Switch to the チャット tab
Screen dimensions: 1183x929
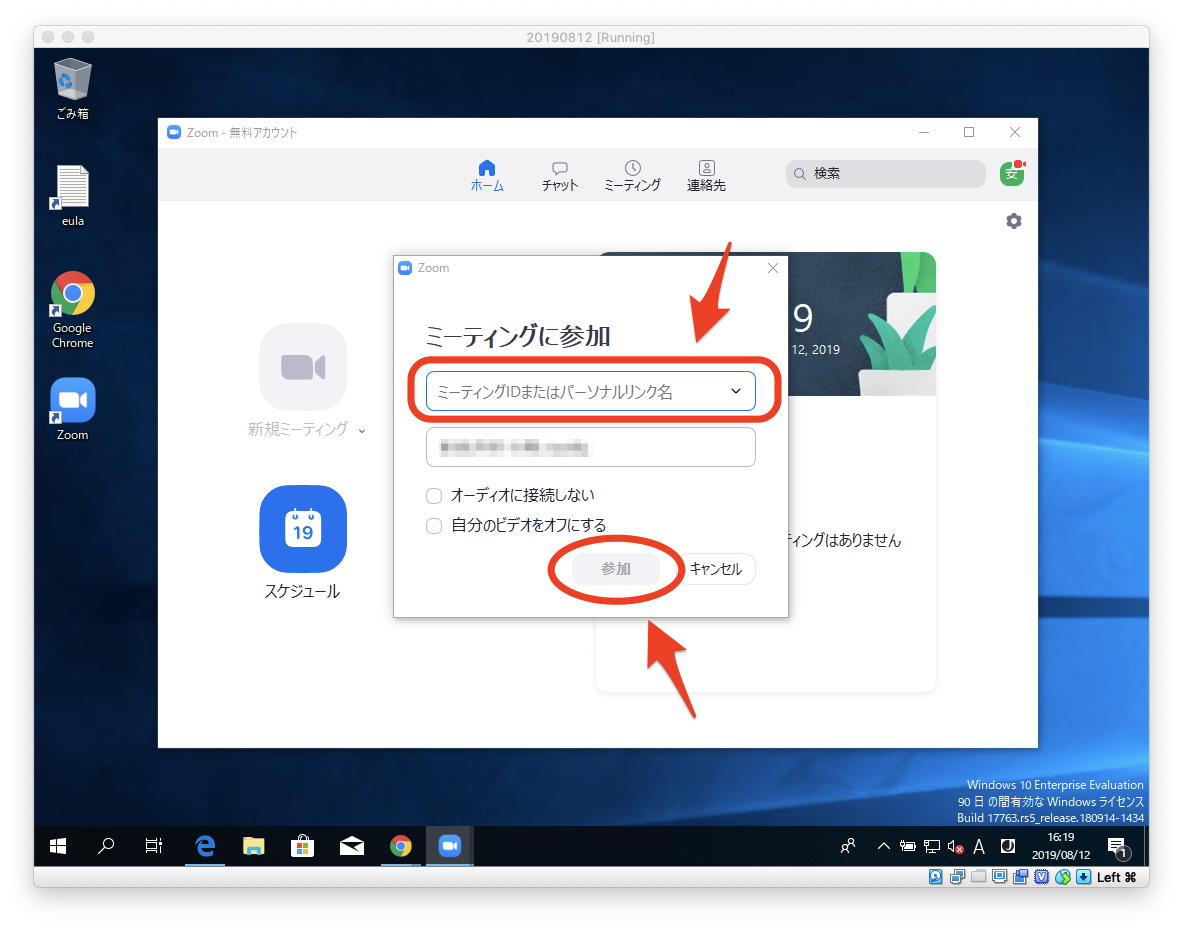[x=560, y=175]
